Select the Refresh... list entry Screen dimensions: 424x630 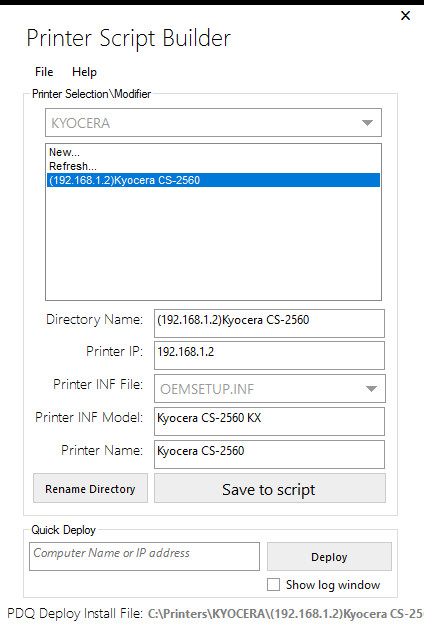(x=73, y=166)
